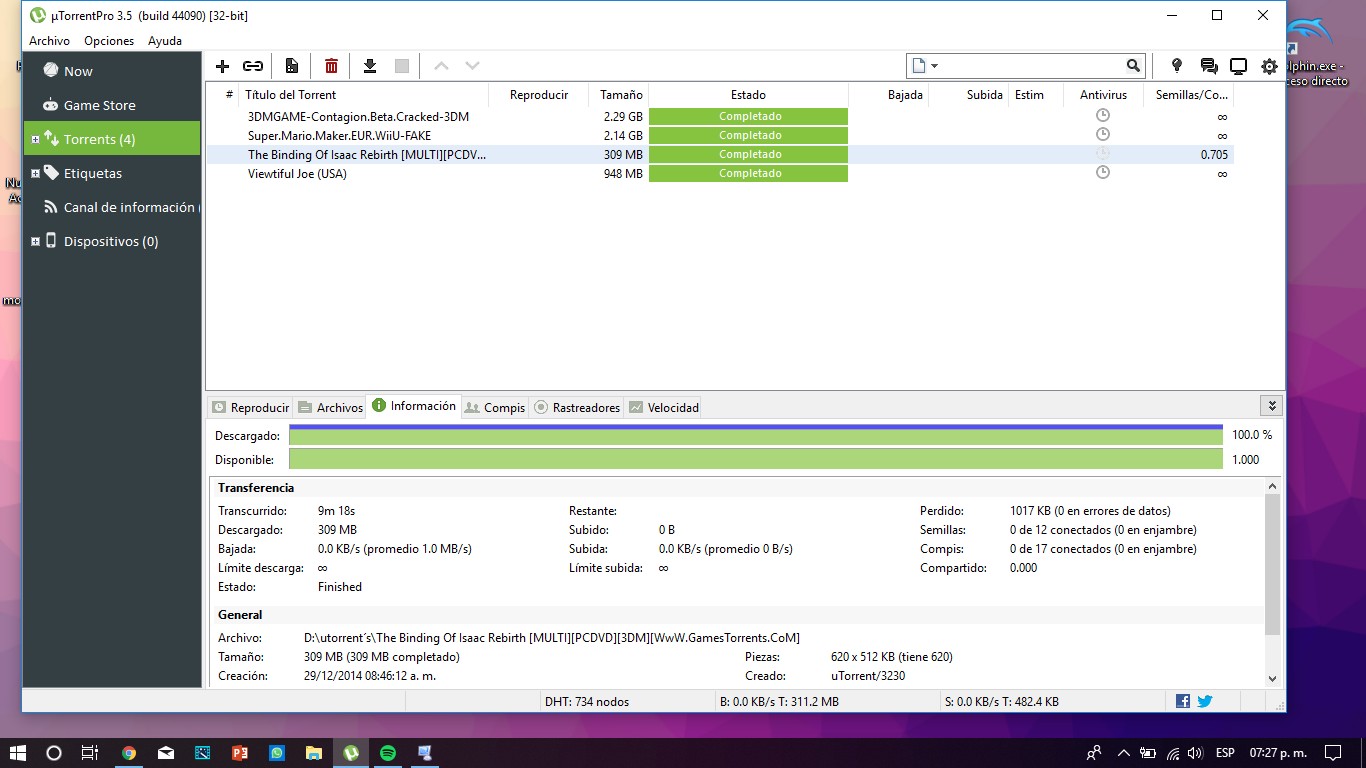
Task: Expand the Torrents tree node
Action: pos(35,139)
